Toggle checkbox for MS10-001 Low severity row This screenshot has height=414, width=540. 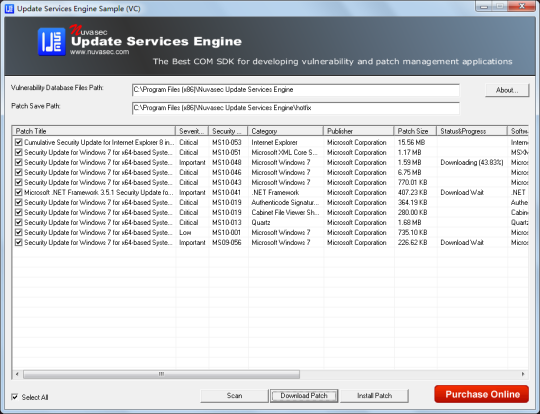pyautogui.click(x=19, y=232)
